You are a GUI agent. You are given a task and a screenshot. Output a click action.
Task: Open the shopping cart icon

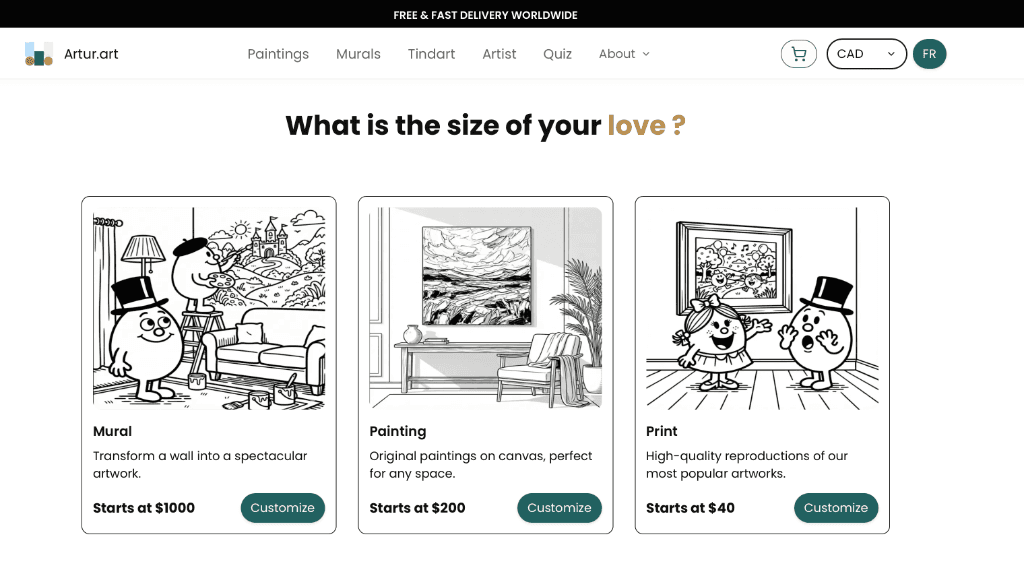pyautogui.click(x=798, y=54)
